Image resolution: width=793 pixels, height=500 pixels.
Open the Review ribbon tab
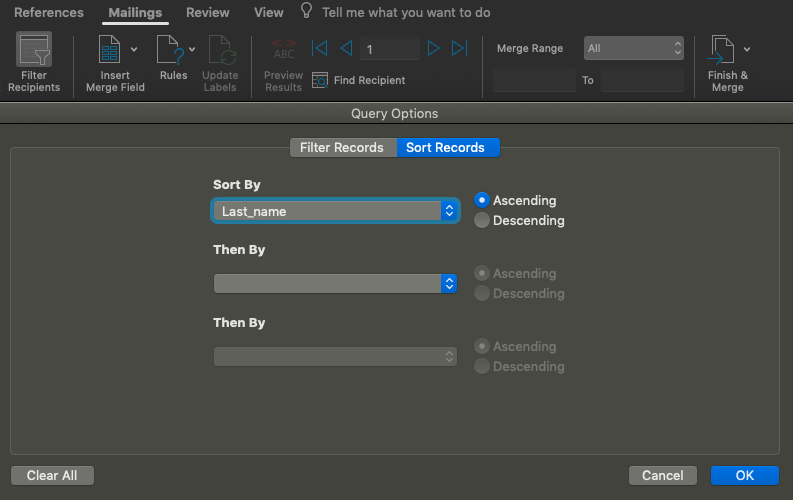[208, 13]
